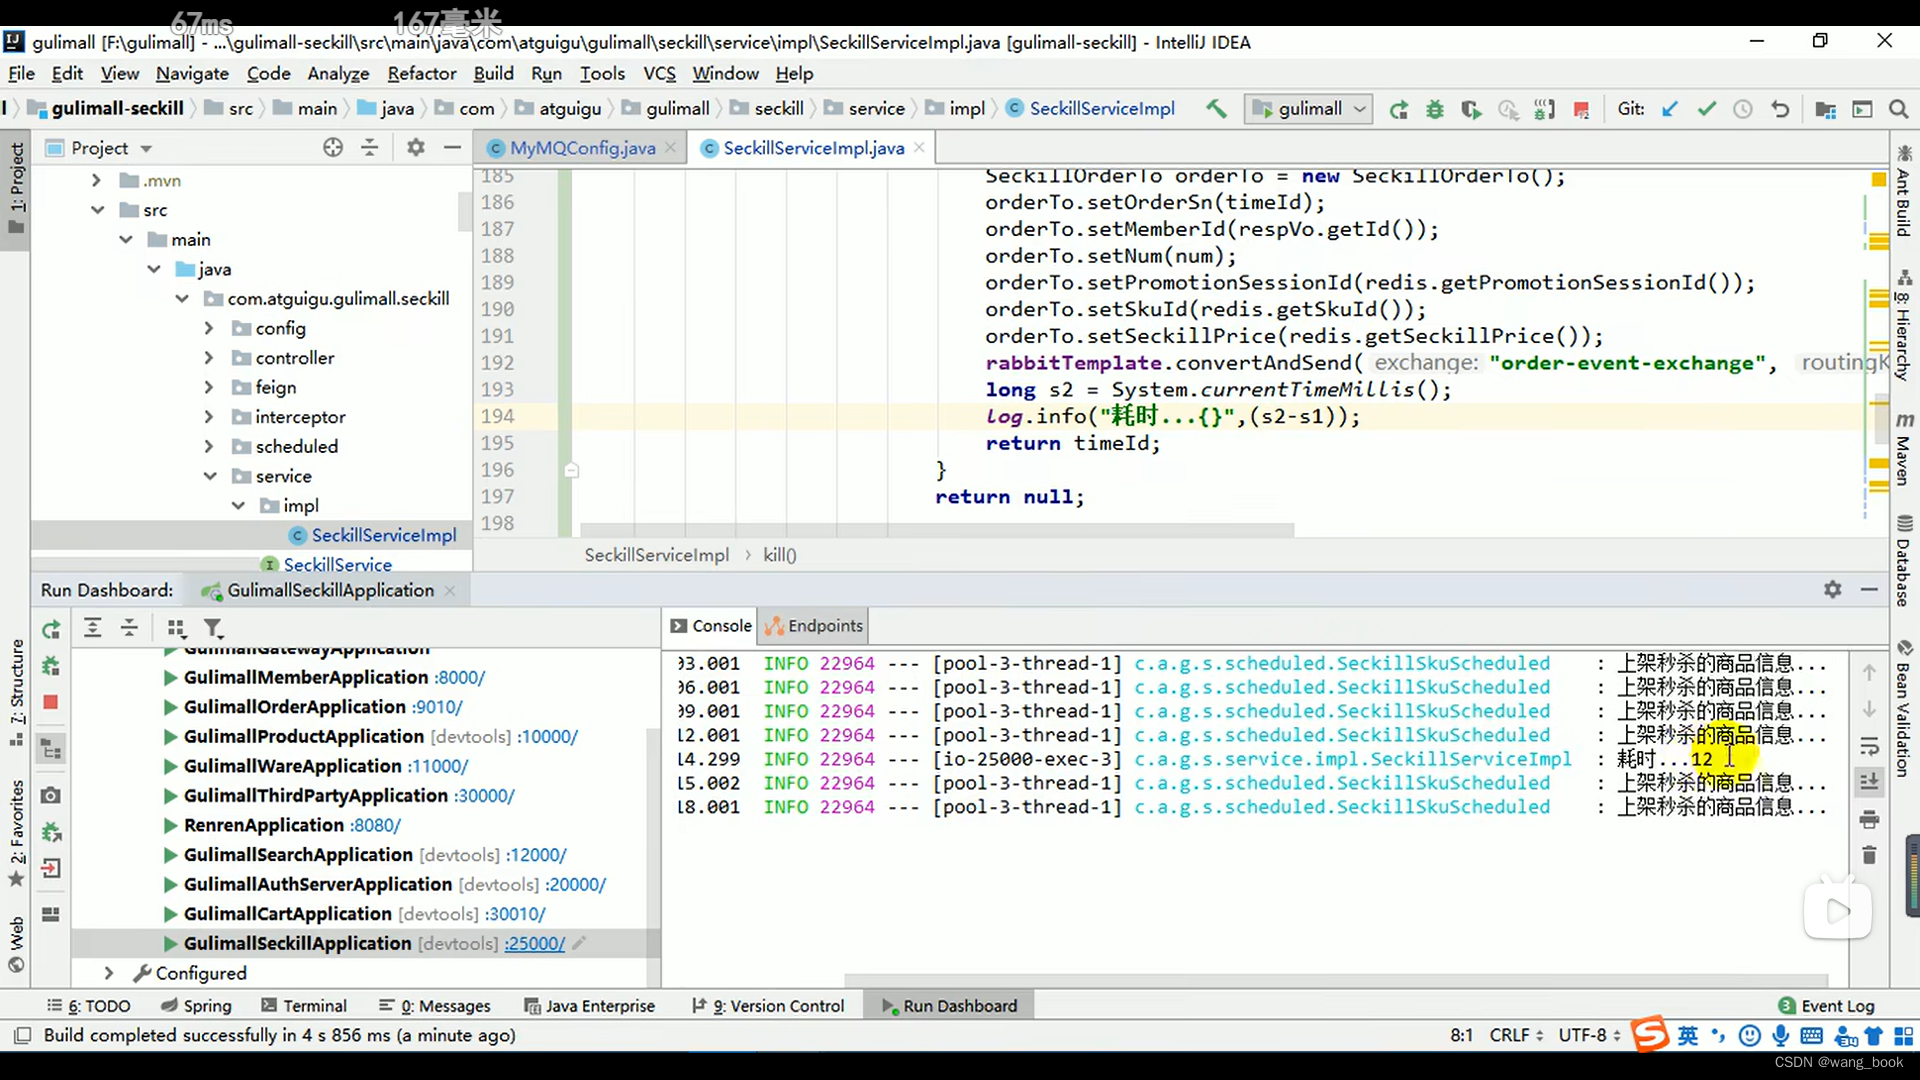Open port 25000 link of GulimallSeckillApplication

coord(535,944)
